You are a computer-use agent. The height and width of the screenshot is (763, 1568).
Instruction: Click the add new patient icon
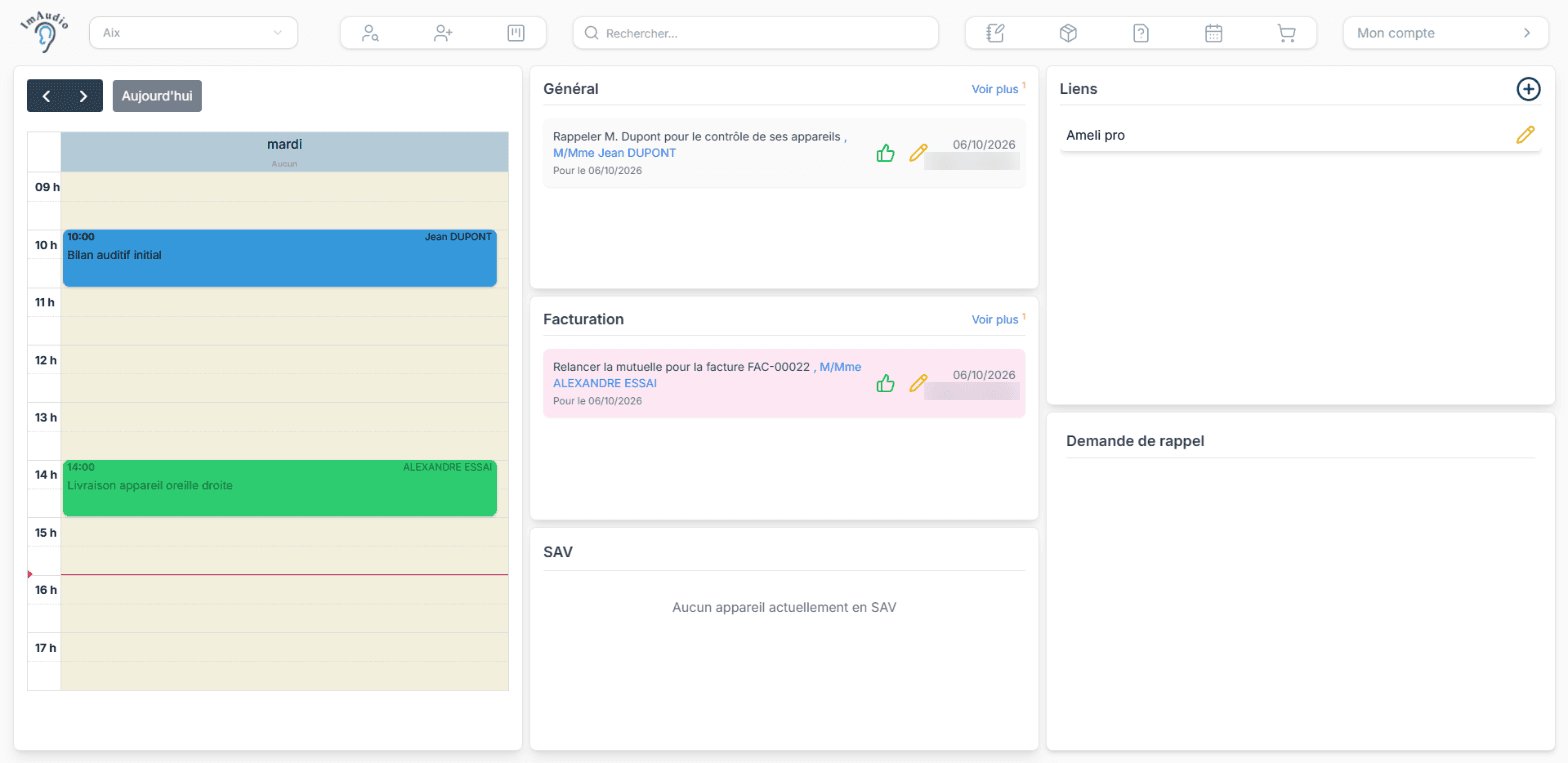443,33
